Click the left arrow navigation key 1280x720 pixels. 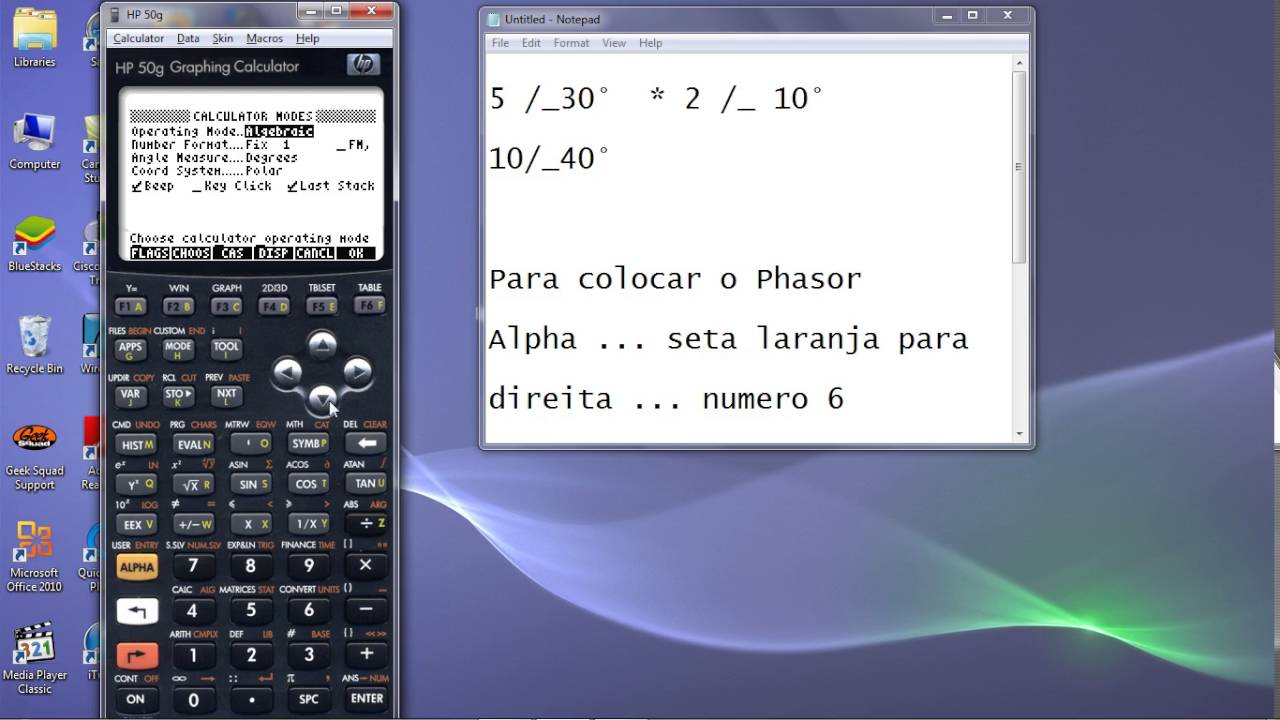point(287,373)
